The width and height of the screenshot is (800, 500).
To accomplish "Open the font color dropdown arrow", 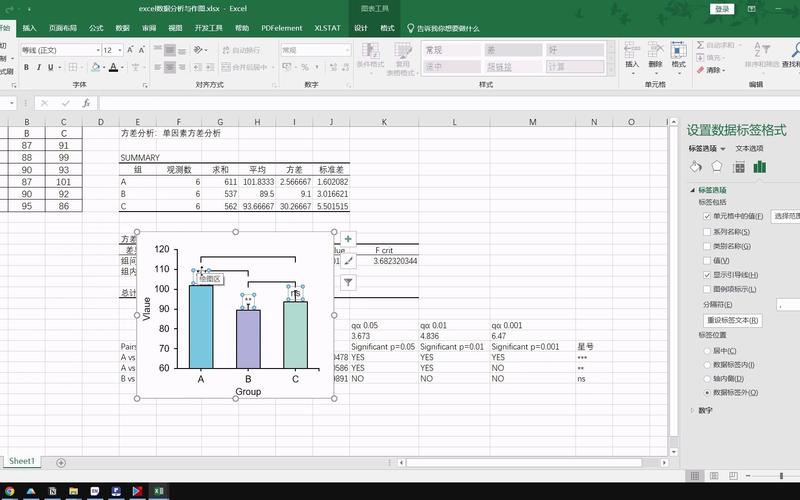I will point(122,67).
